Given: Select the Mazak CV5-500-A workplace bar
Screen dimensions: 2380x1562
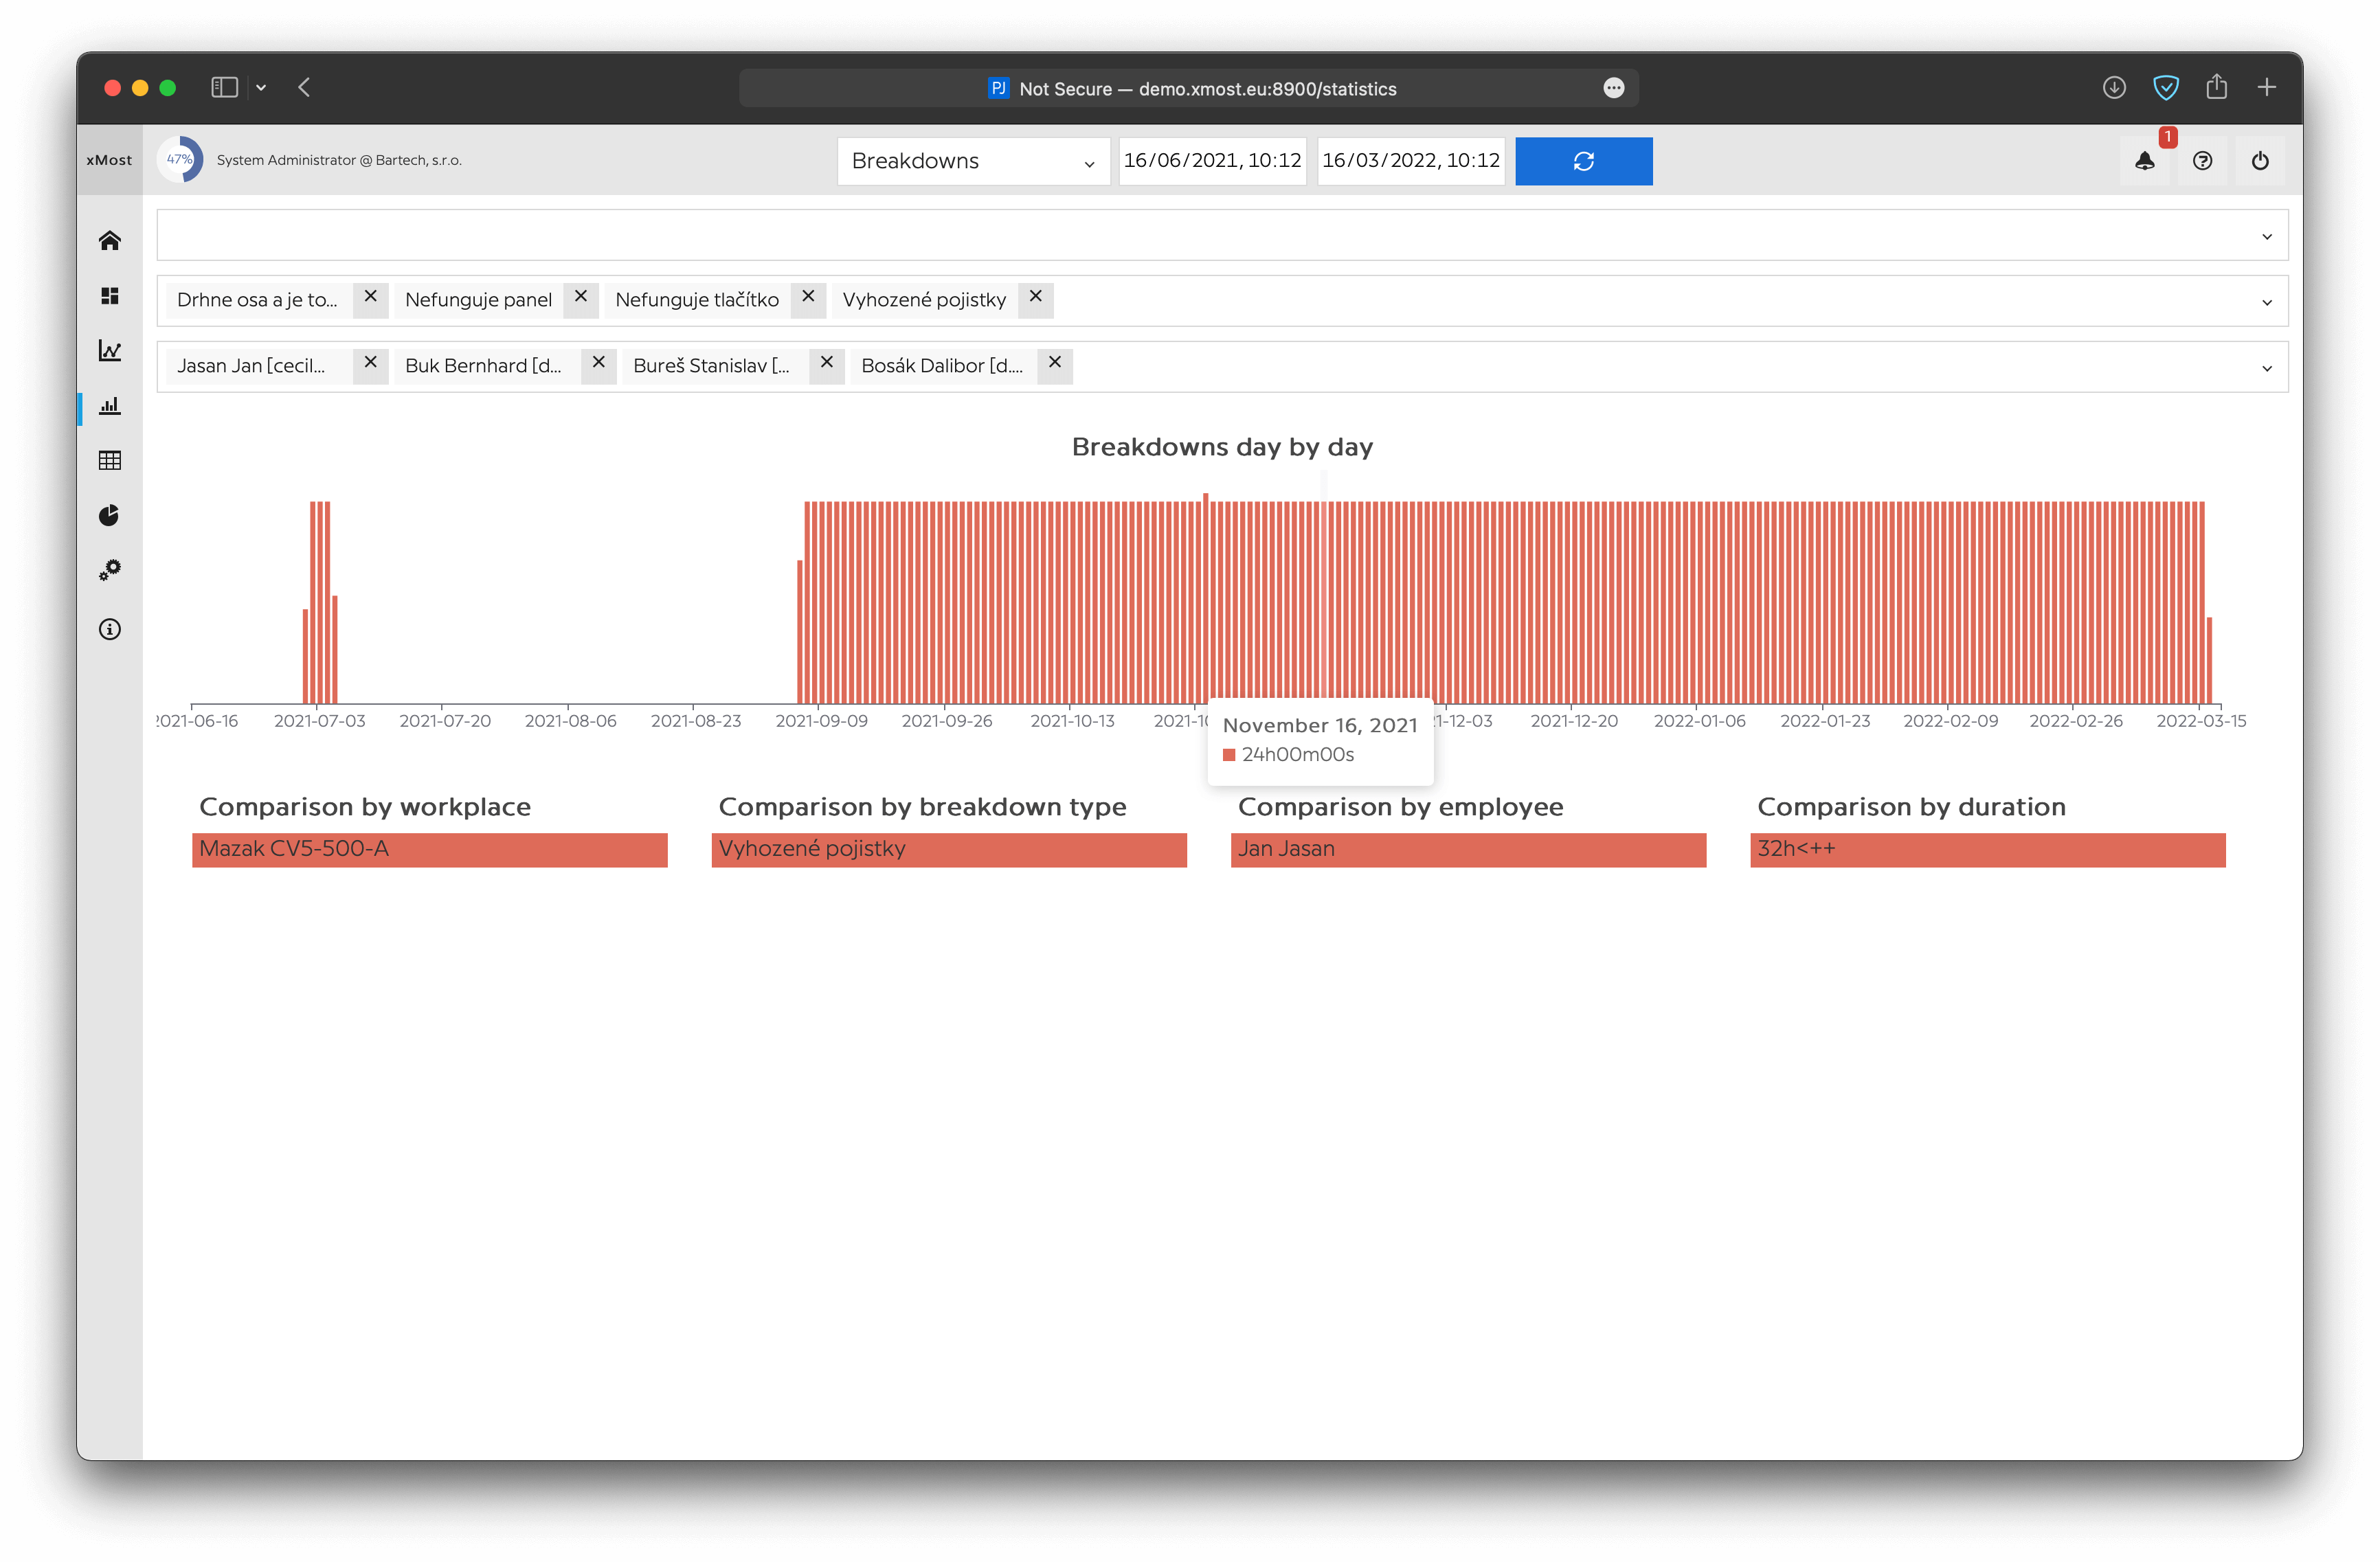Looking at the screenshot, I should (429, 849).
